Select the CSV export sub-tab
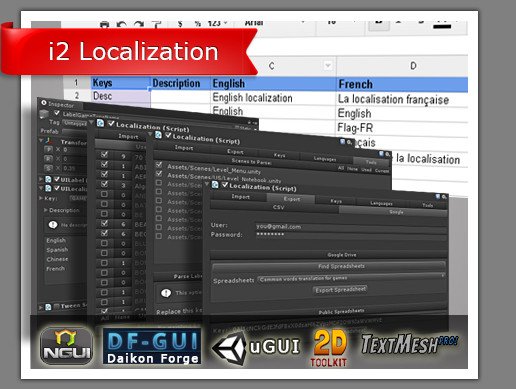This screenshot has height=389, width=516. pyautogui.click(x=275, y=208)
